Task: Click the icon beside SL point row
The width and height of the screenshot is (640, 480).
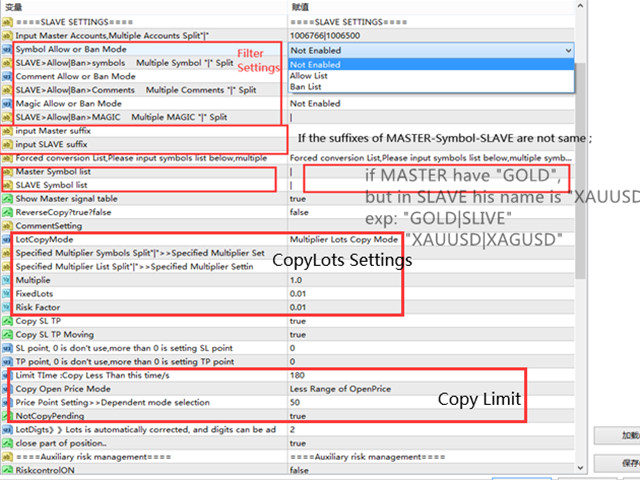Action: 7,348
